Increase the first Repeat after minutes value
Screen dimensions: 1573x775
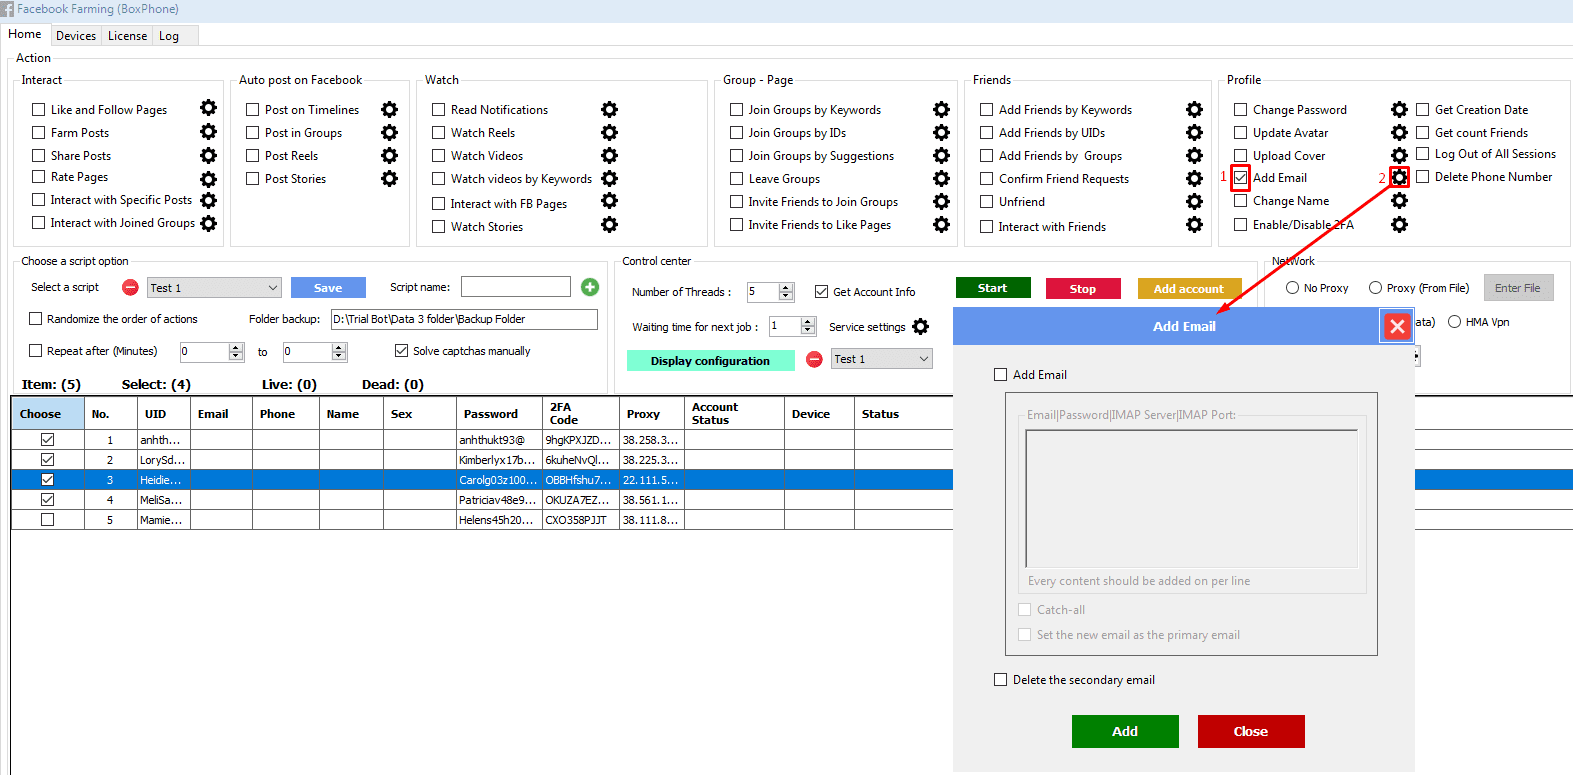tap(236, 347)
